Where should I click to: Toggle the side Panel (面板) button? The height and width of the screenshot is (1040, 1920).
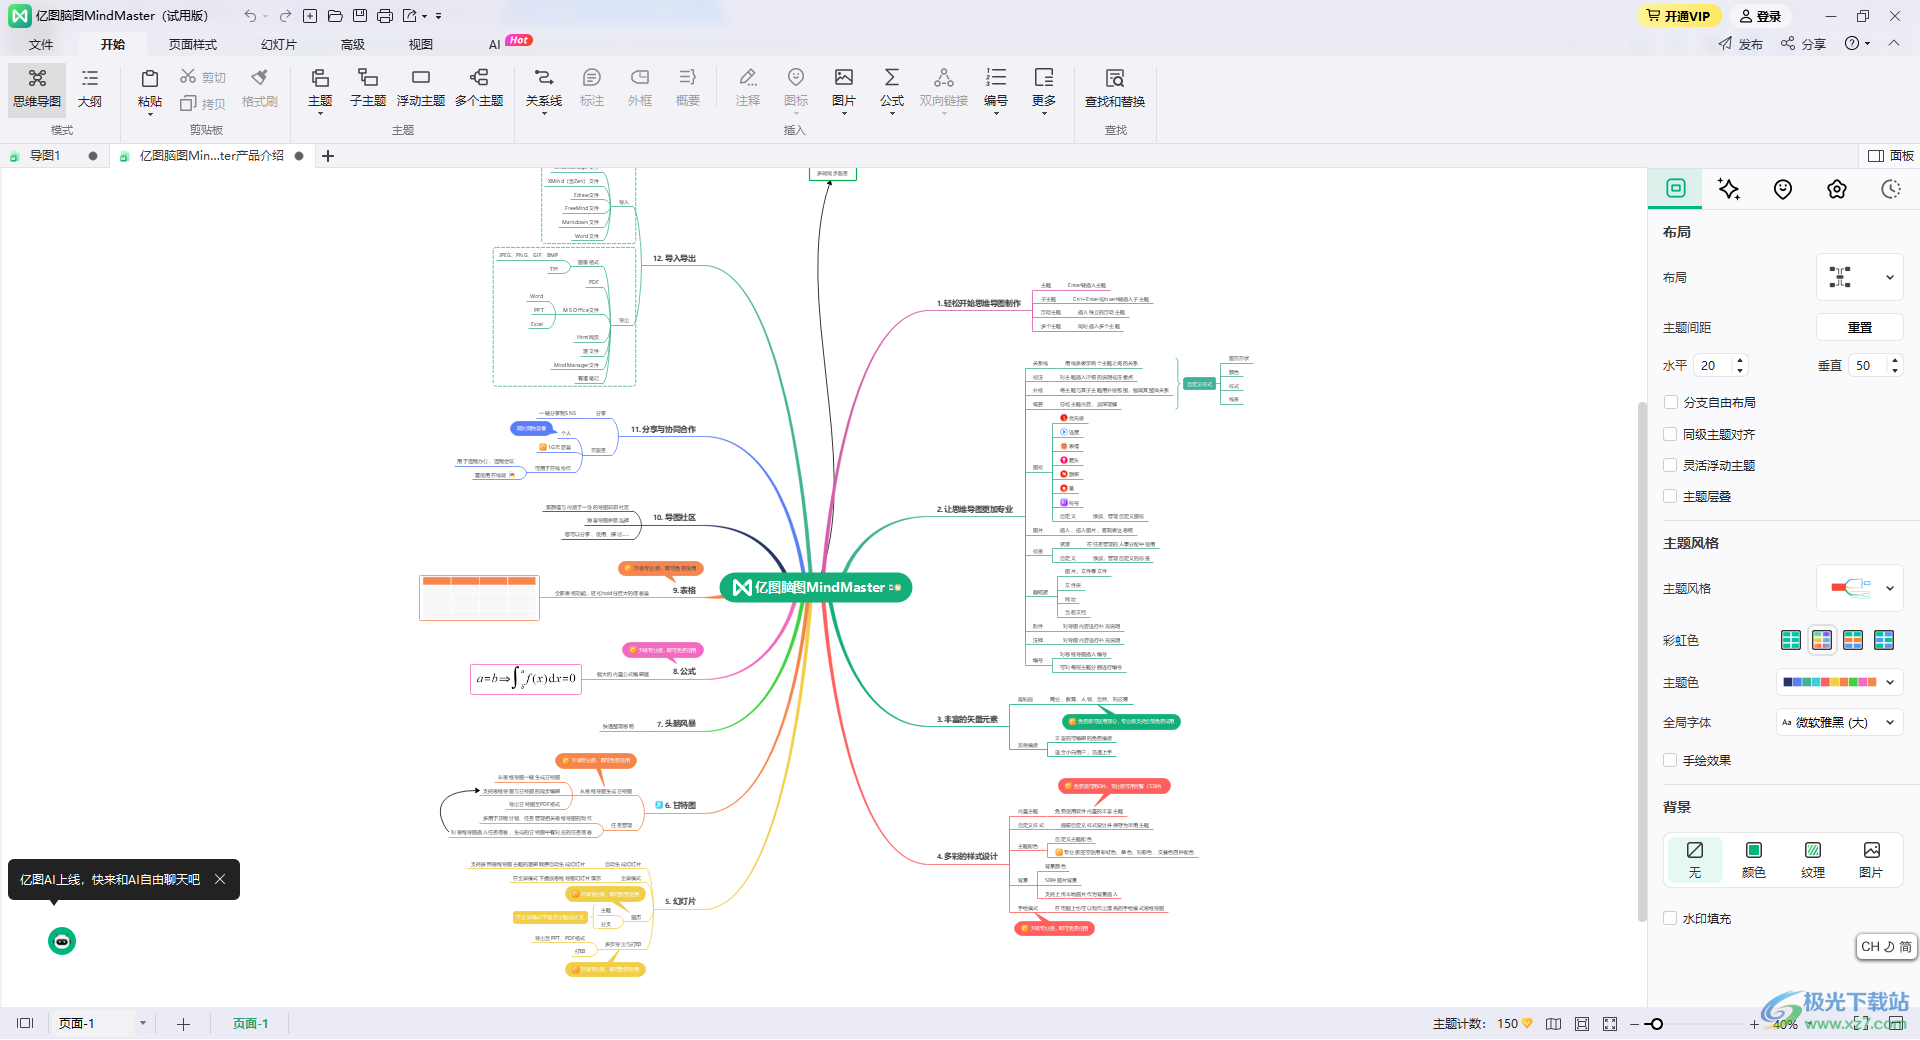click(1890, 156)
